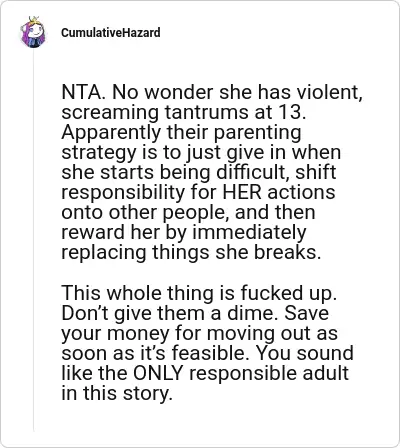This screenshot has height=448, width=400.
Task: Click the number "13" in the first paragraph
Action: (x=290, y=112)
